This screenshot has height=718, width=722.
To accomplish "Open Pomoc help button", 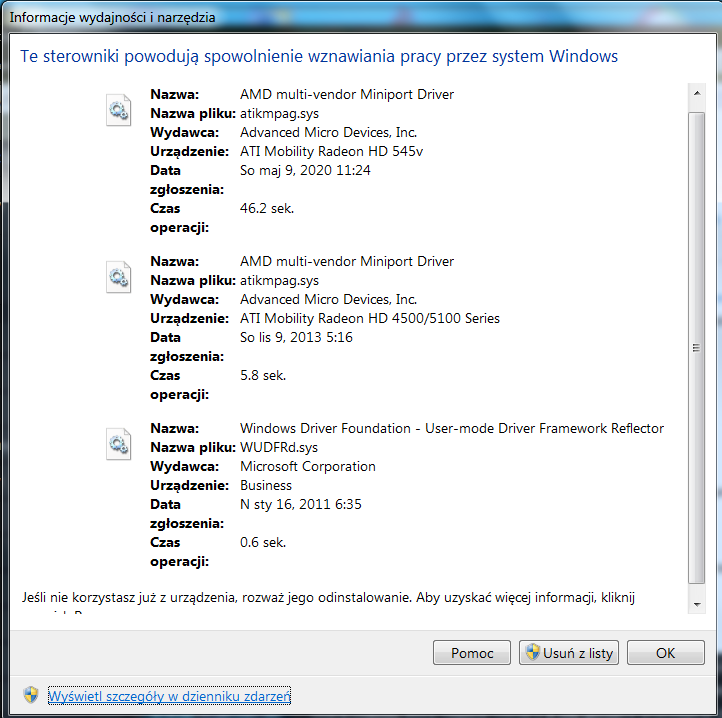I will coord(472,653).
